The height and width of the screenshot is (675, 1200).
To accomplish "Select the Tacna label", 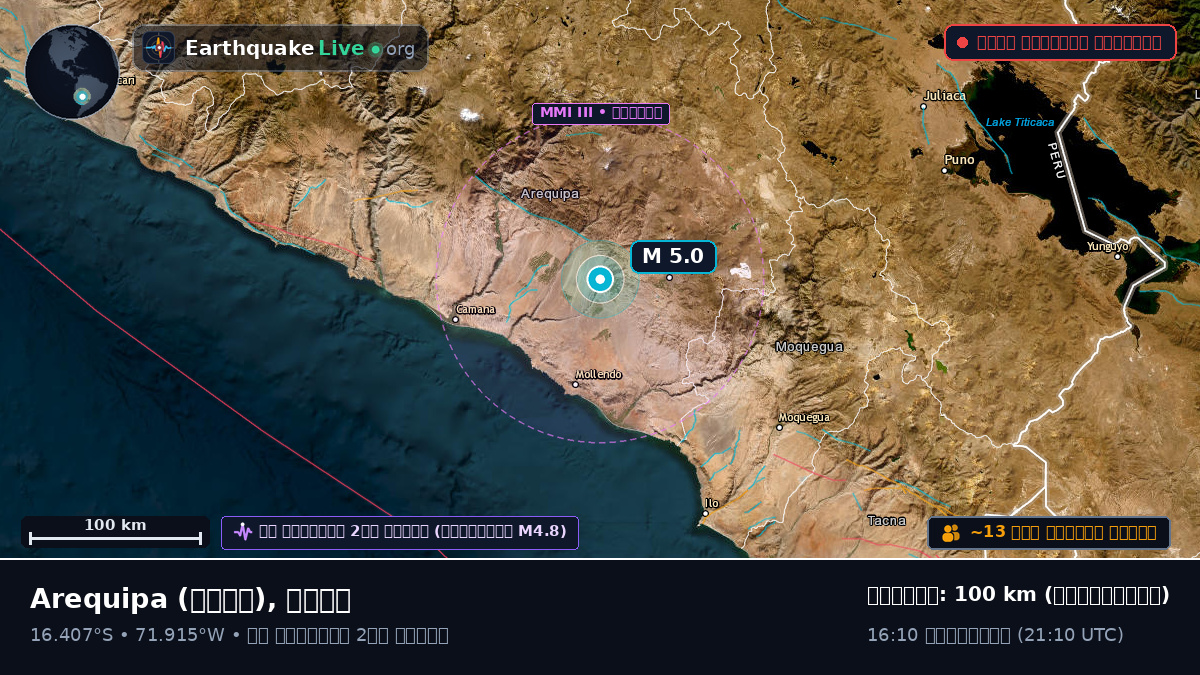I will tap(886, 521).
